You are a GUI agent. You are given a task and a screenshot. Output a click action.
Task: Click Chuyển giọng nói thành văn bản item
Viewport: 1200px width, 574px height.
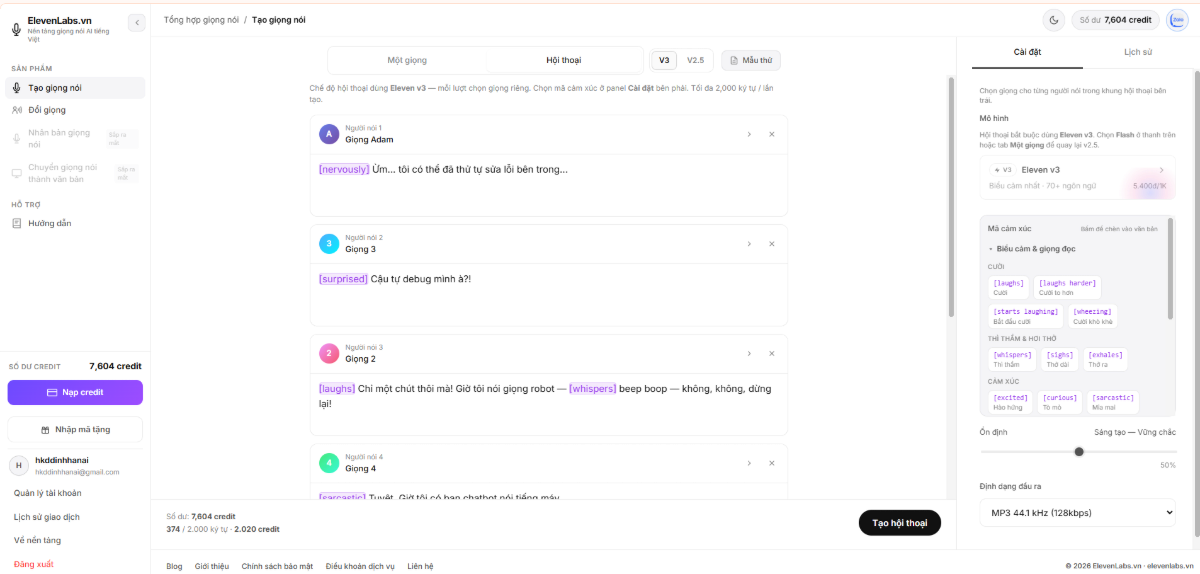click(x=76, y=173)
